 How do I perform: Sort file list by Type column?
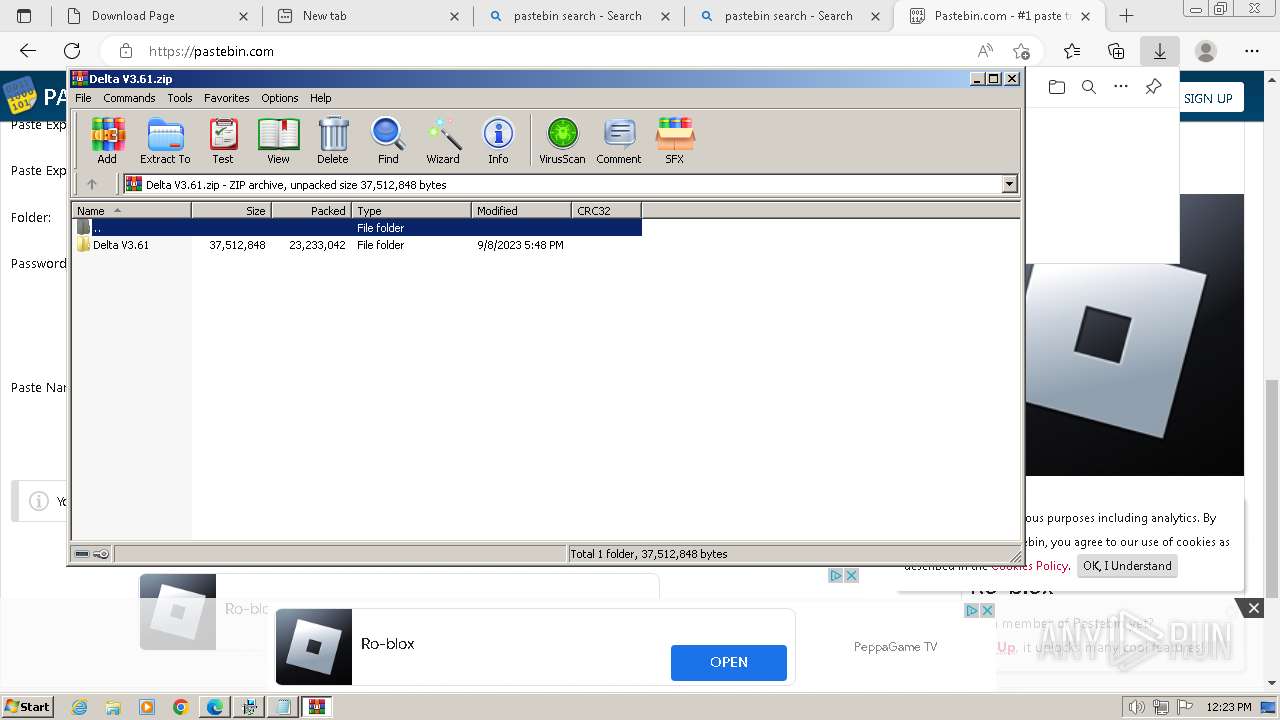tap(411, 210)
